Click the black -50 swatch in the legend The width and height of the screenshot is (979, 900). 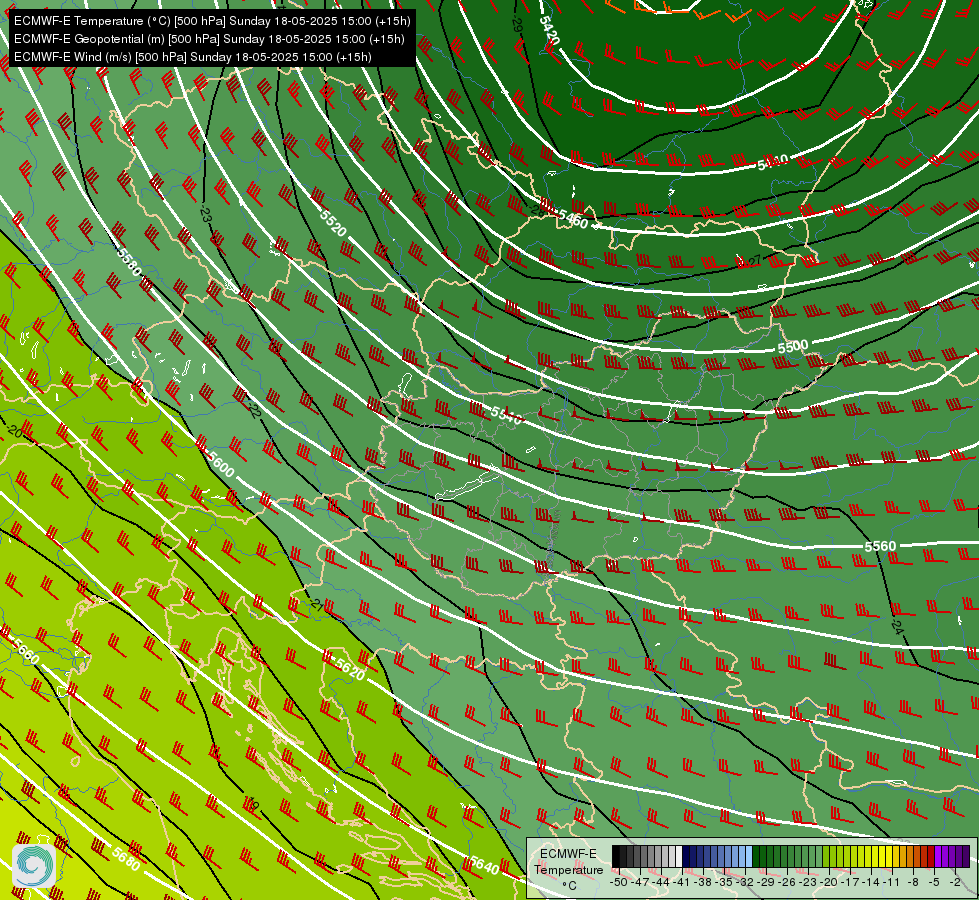coord(616,856)
